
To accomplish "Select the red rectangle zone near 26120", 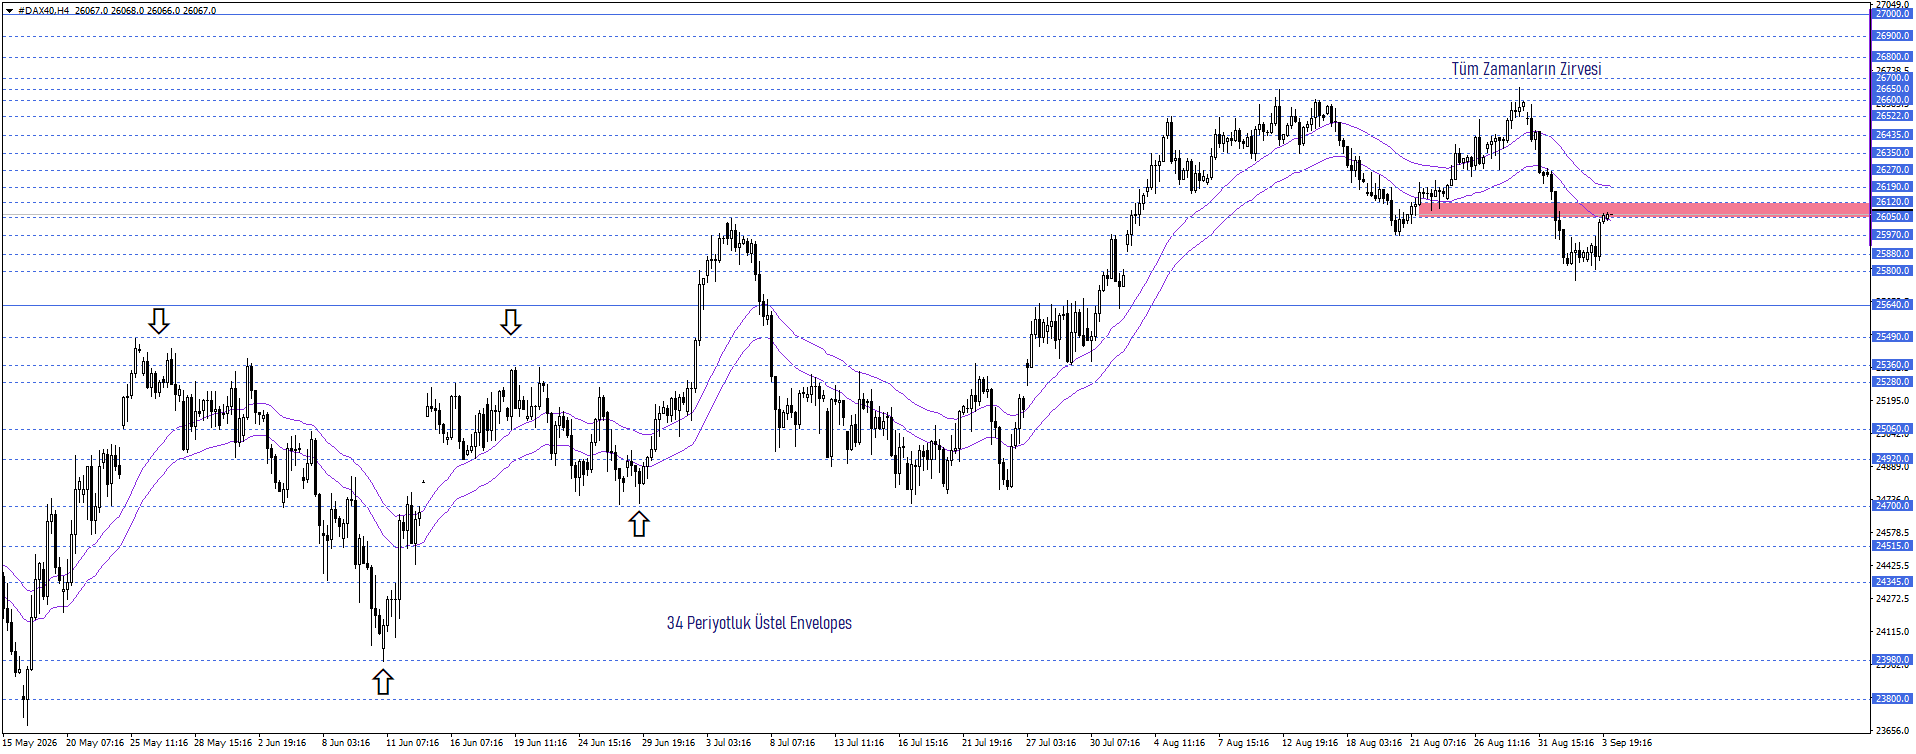I will [x=1643, y=209].
